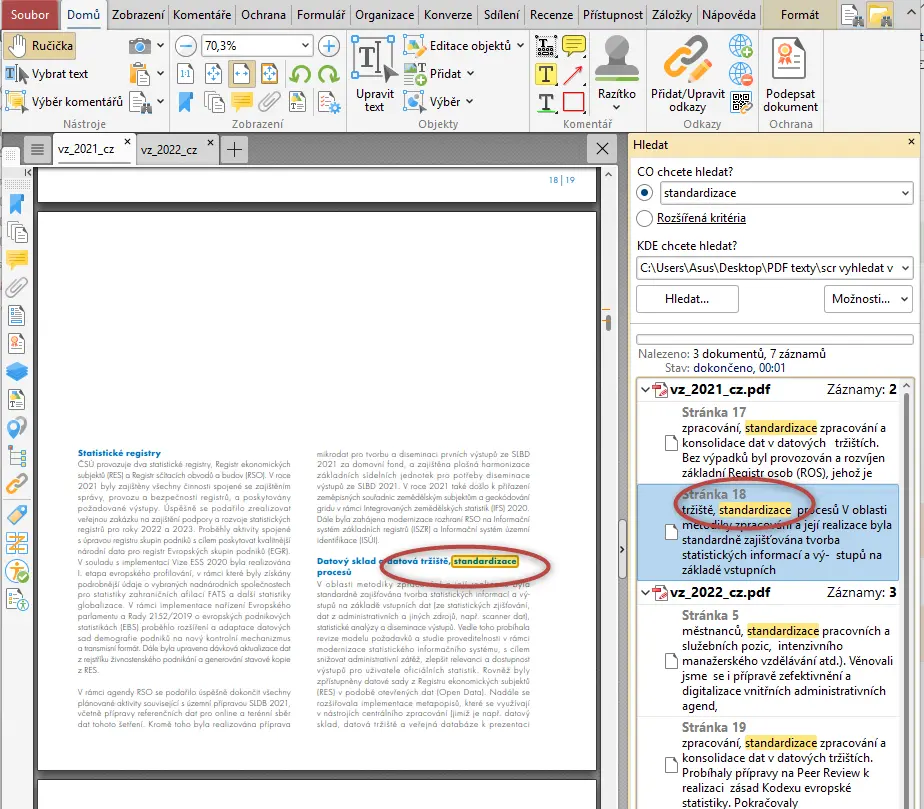
Task: Open the document tabs list menu icon
Action: pos(37,150)
